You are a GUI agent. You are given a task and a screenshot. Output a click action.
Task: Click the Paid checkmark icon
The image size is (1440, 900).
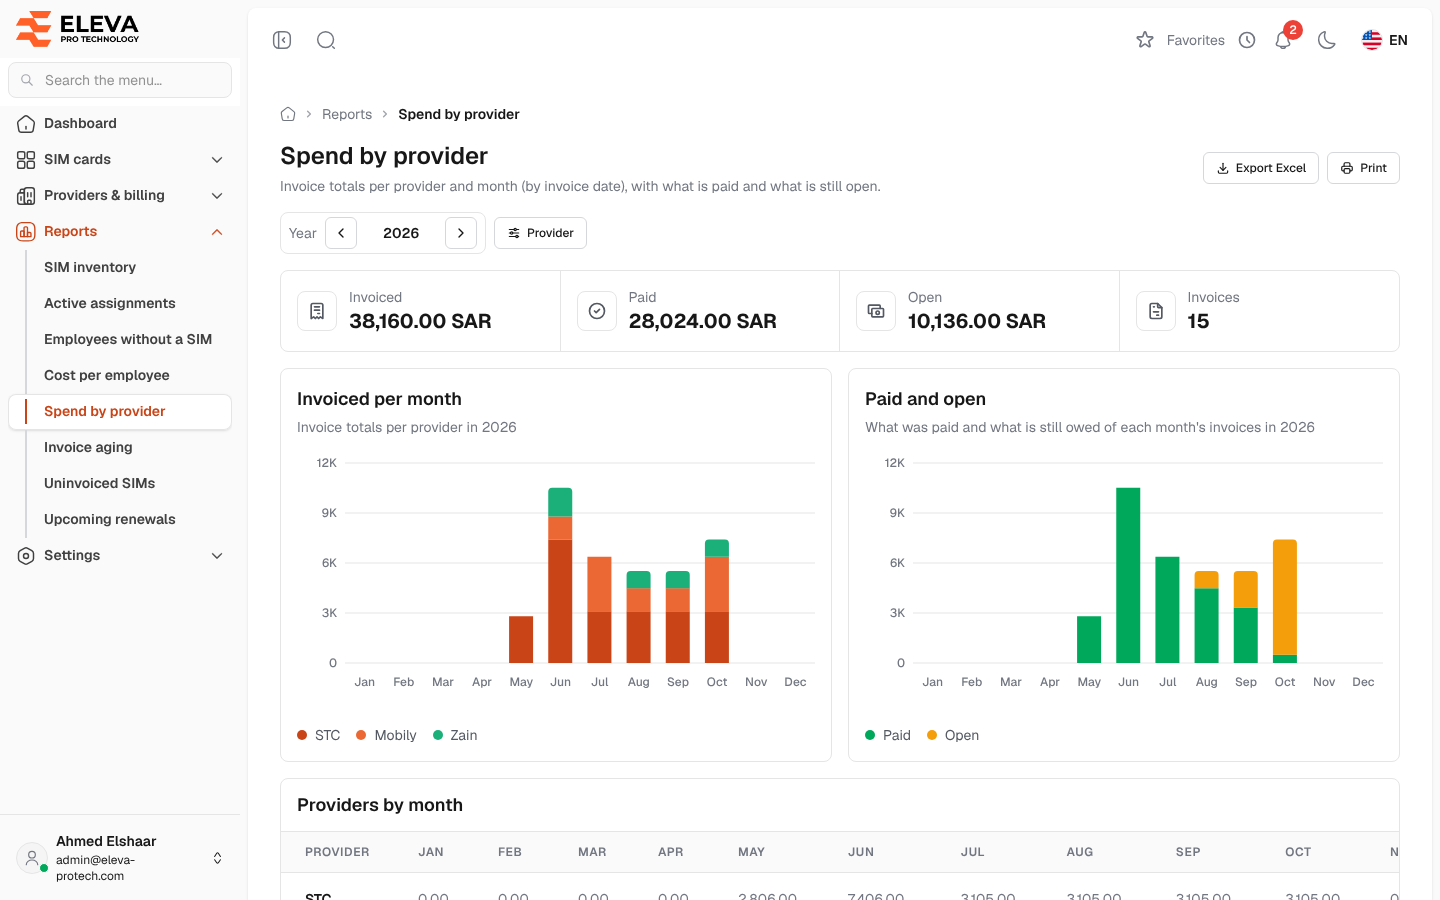tap(597, 311)
